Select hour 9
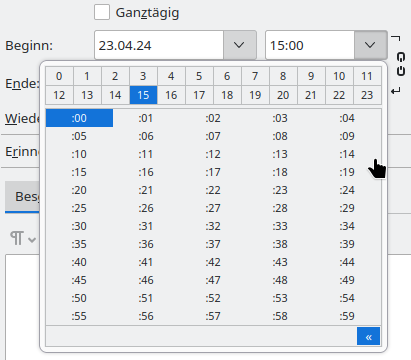 (x=311, y=76)
